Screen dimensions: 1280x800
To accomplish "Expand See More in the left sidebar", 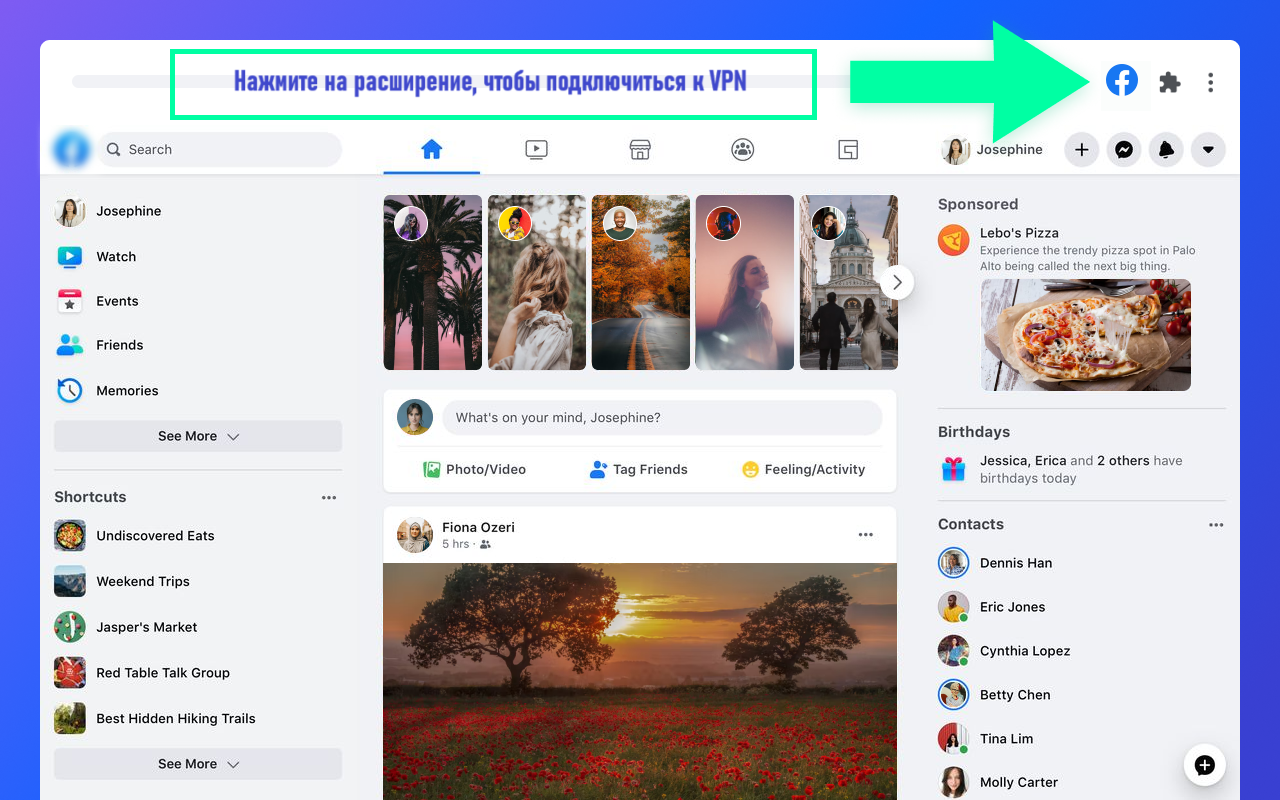I will 197,435.
